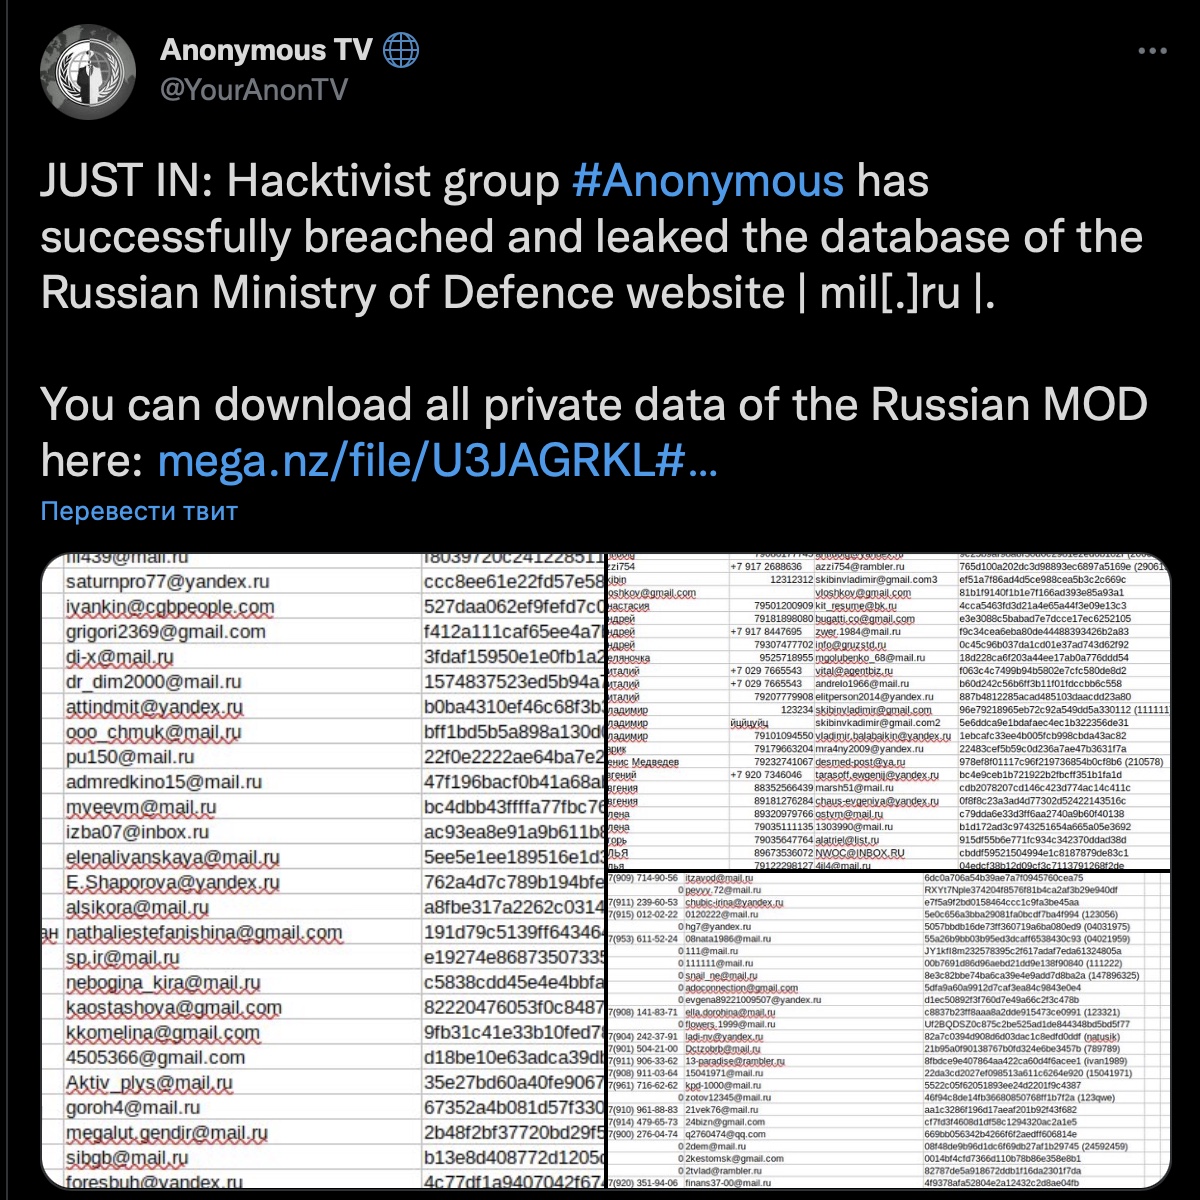This screenshot has width=1200, height=1200.
Task: Click "Перевести твит" to translate tweet
Action: [139, 512]
